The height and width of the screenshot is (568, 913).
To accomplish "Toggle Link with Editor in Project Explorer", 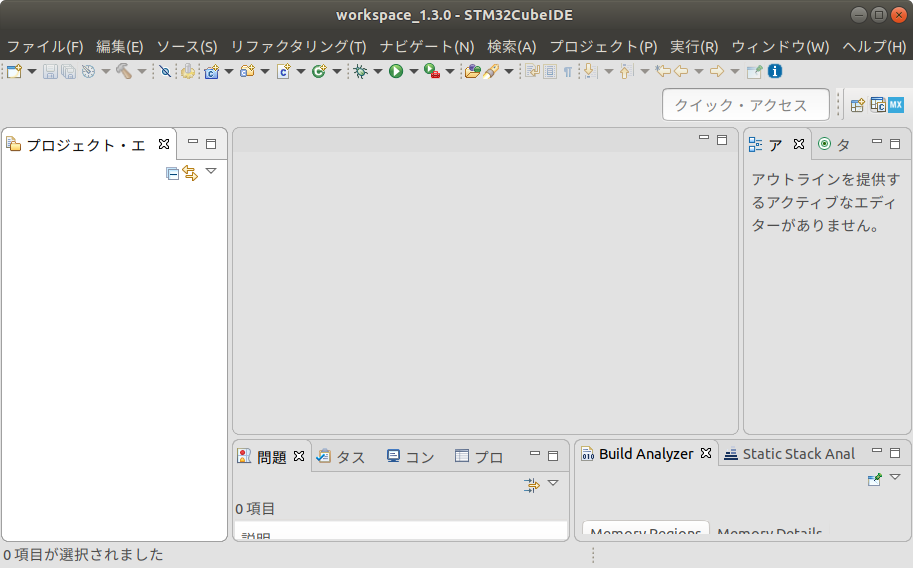I will pos(190,173).
